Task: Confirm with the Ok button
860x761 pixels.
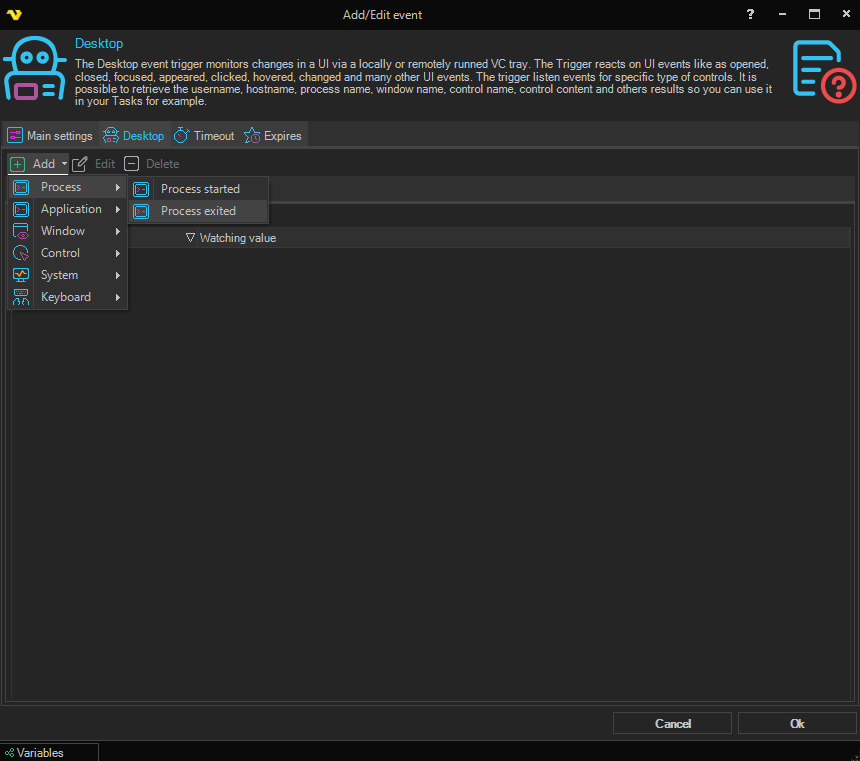Action: 796,723
